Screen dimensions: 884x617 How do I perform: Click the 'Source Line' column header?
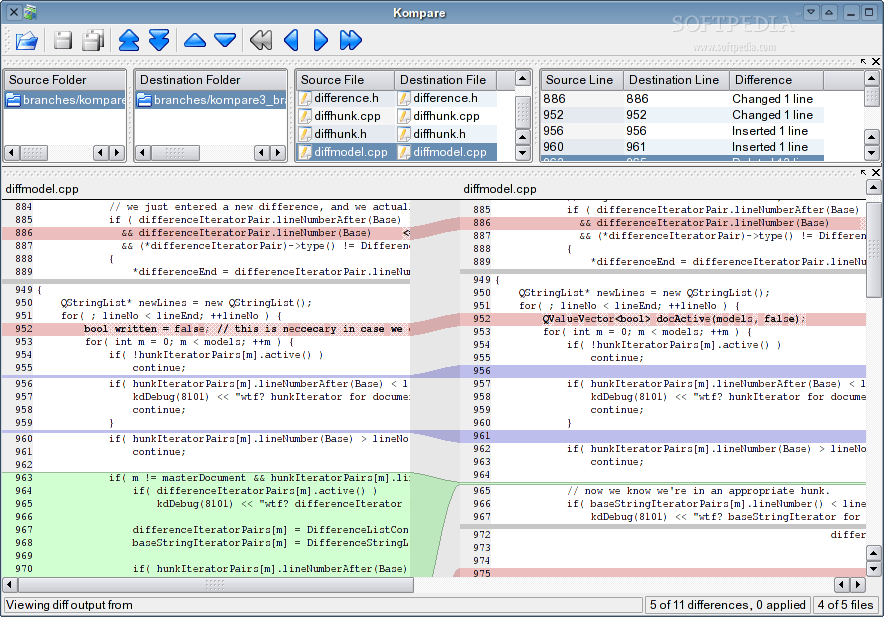(580, 79)
